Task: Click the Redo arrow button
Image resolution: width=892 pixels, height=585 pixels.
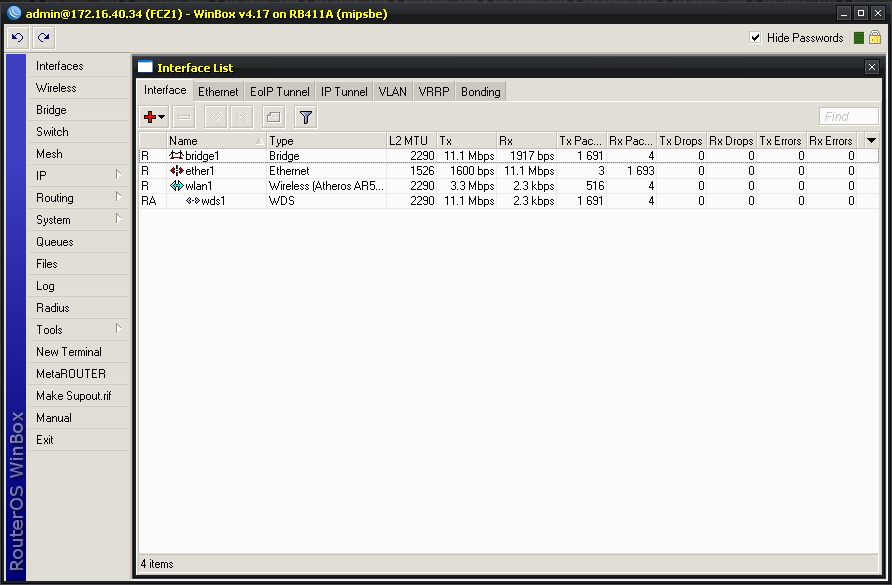Action: (44, 38)
